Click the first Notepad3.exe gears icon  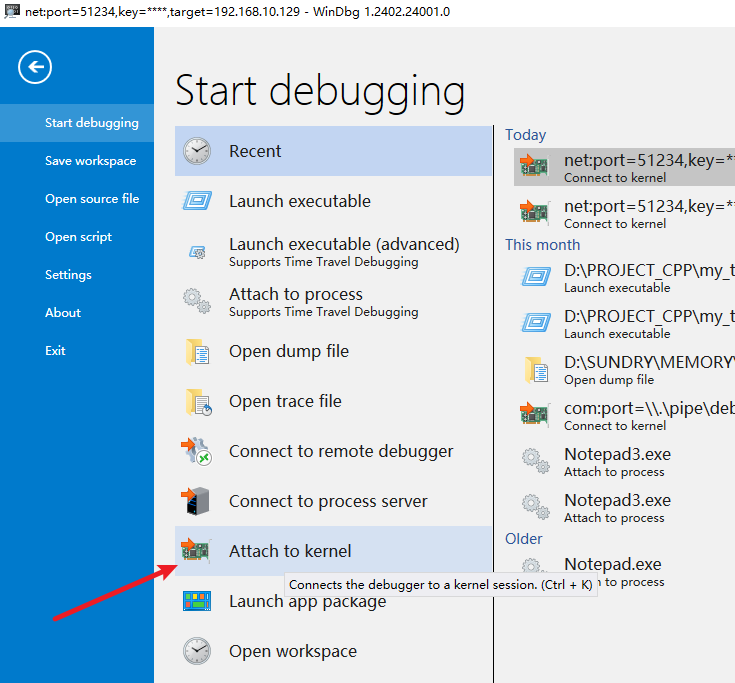click(536, 461)
